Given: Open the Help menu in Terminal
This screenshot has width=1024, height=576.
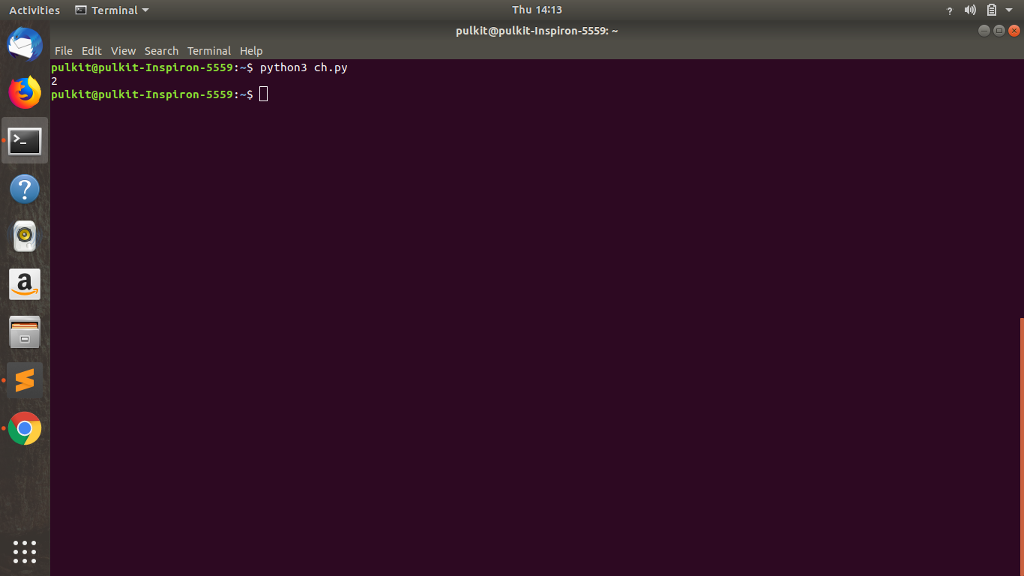Looking at the screenshot, I should 251,51.
